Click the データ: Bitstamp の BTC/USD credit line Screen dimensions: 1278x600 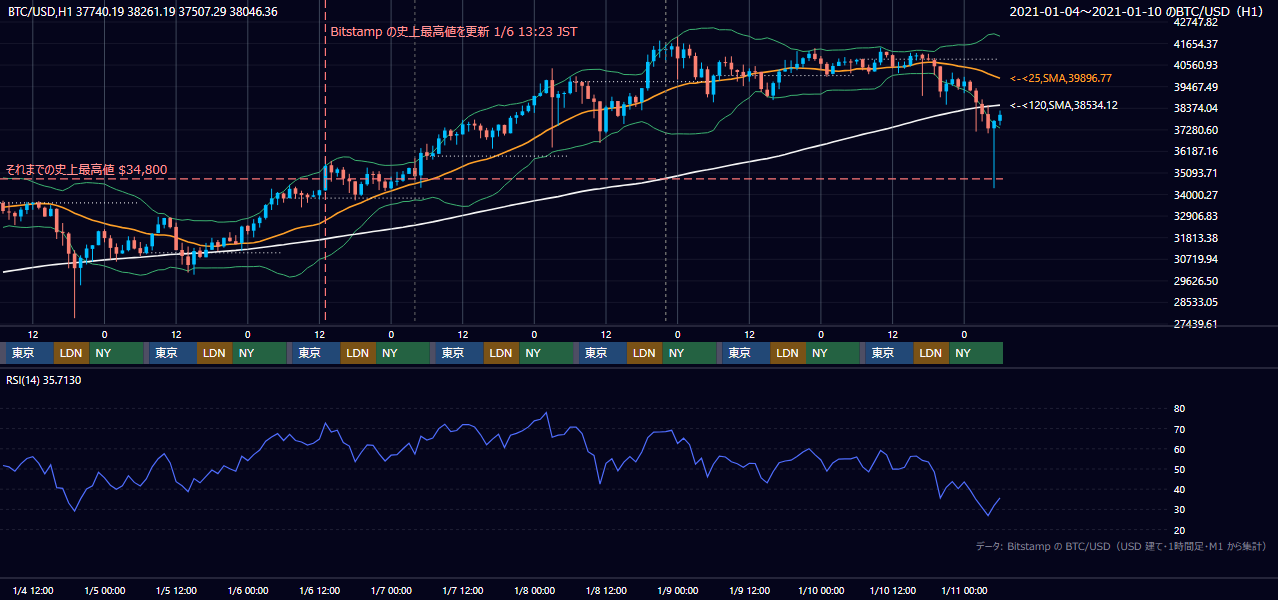(1121, 546)
